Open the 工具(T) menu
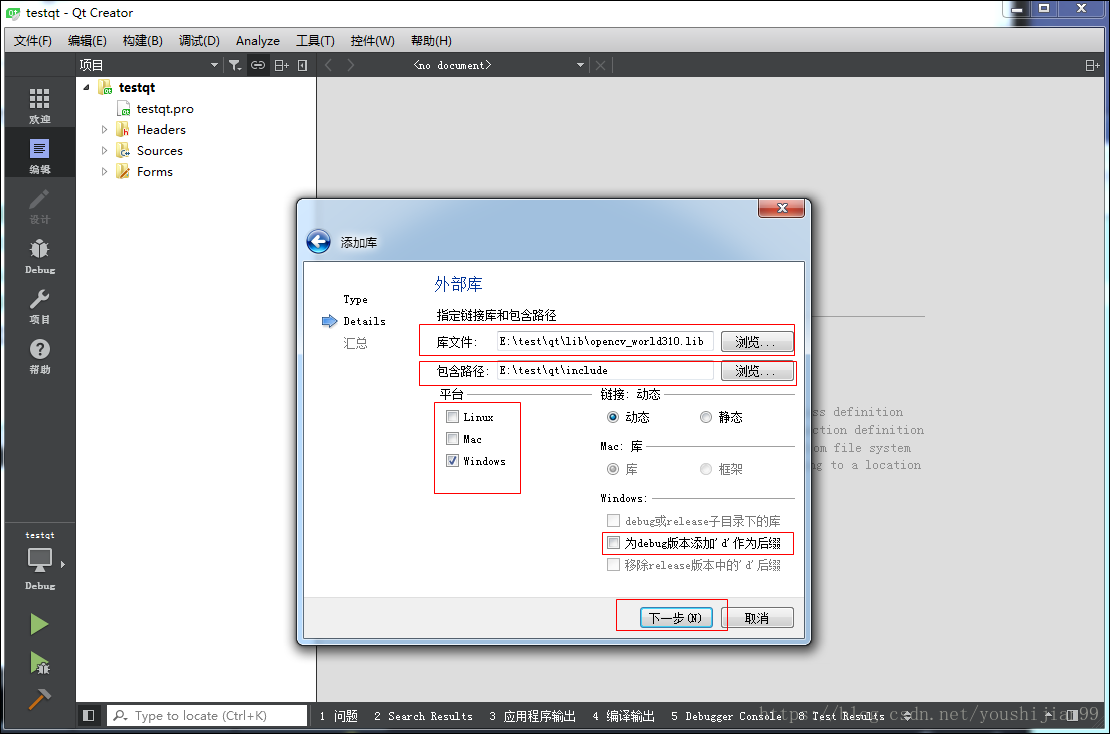 pyautogui.click(x=315, y=40)
